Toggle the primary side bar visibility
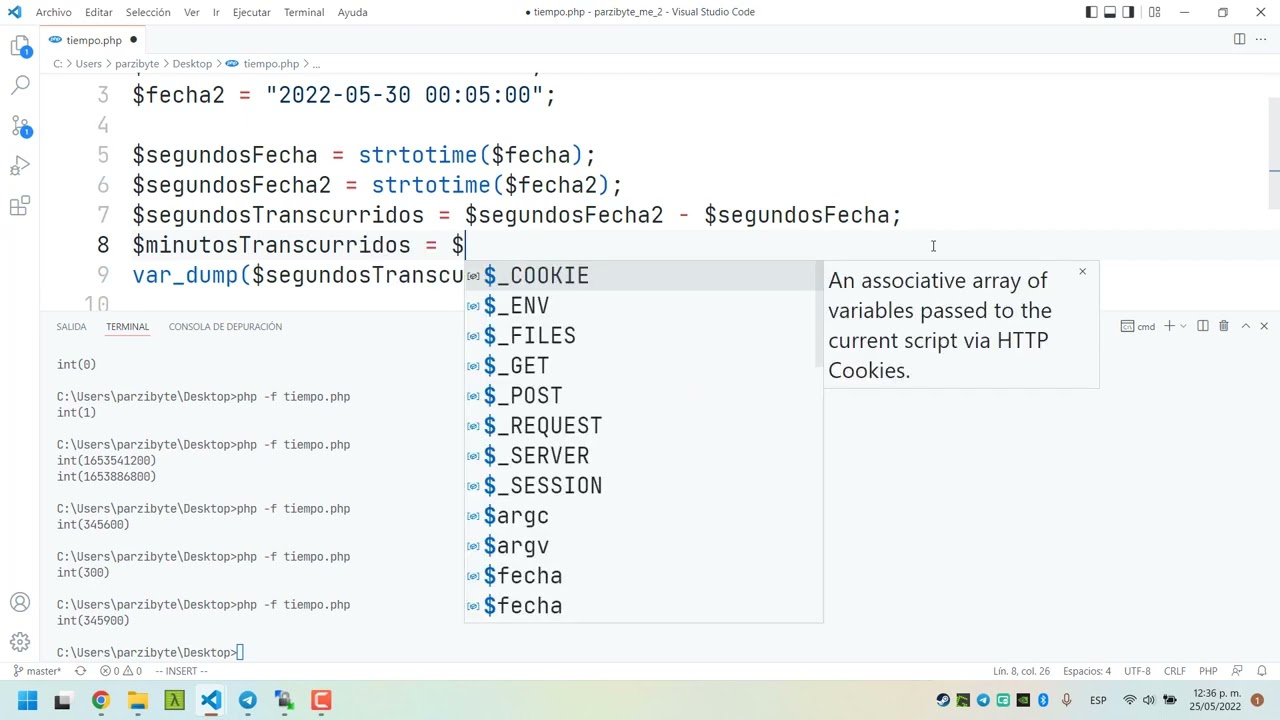 point(1091,12)
